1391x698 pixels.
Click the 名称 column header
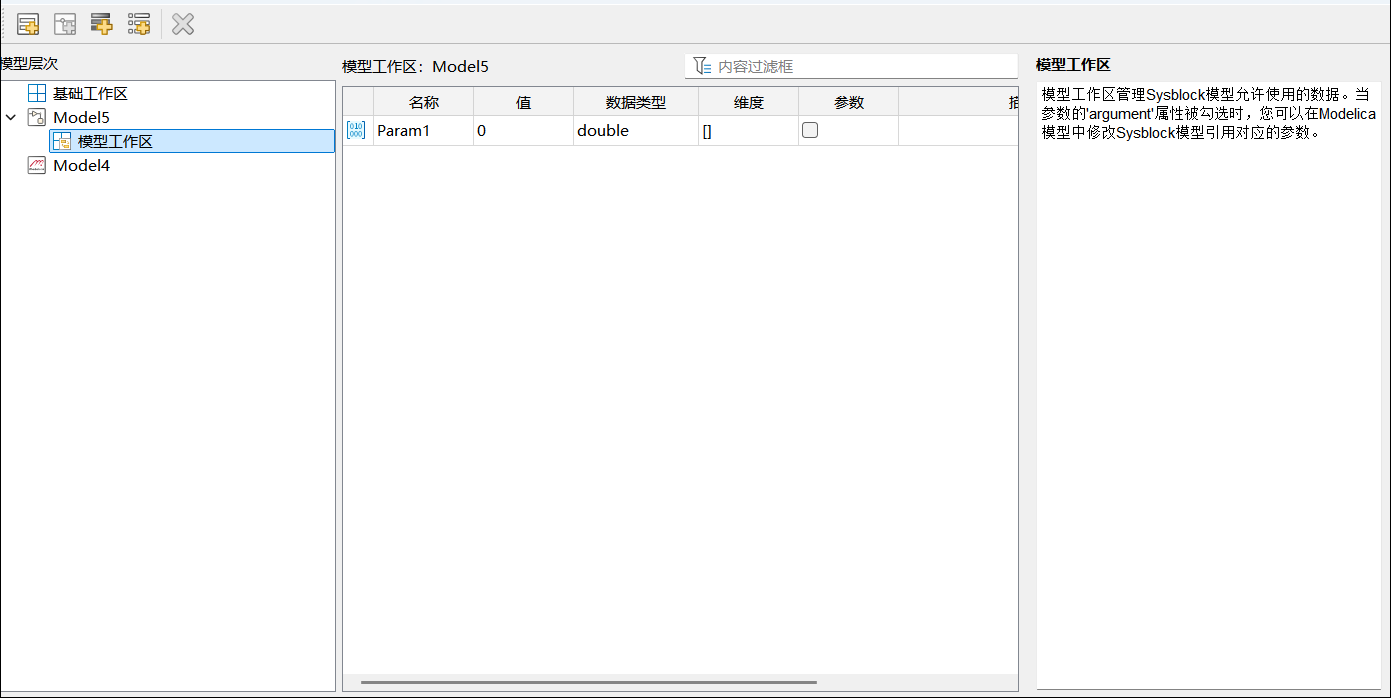tap(423, 102)
